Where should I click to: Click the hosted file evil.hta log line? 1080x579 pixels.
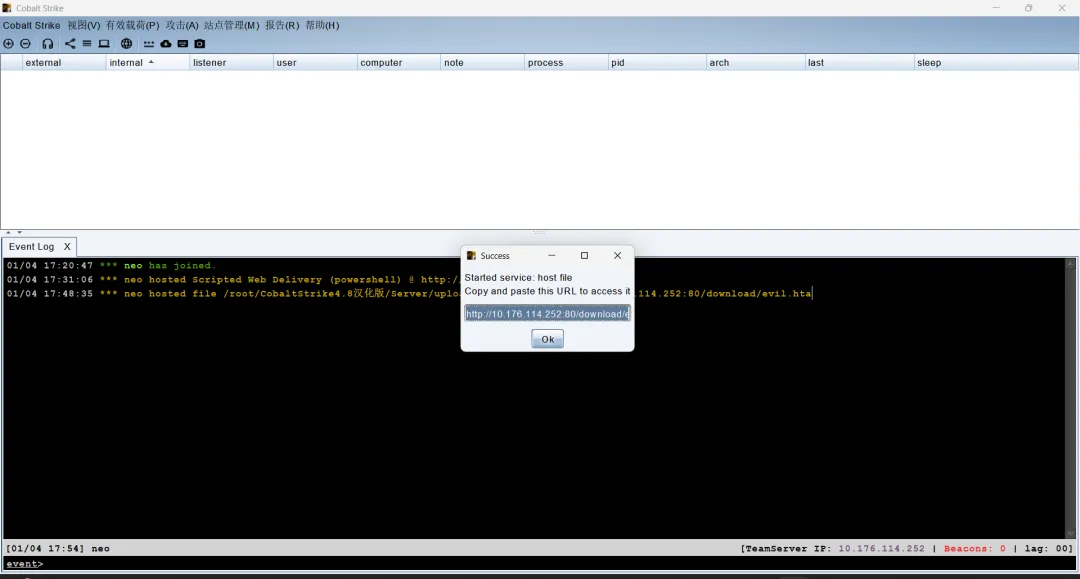(409, 294)
